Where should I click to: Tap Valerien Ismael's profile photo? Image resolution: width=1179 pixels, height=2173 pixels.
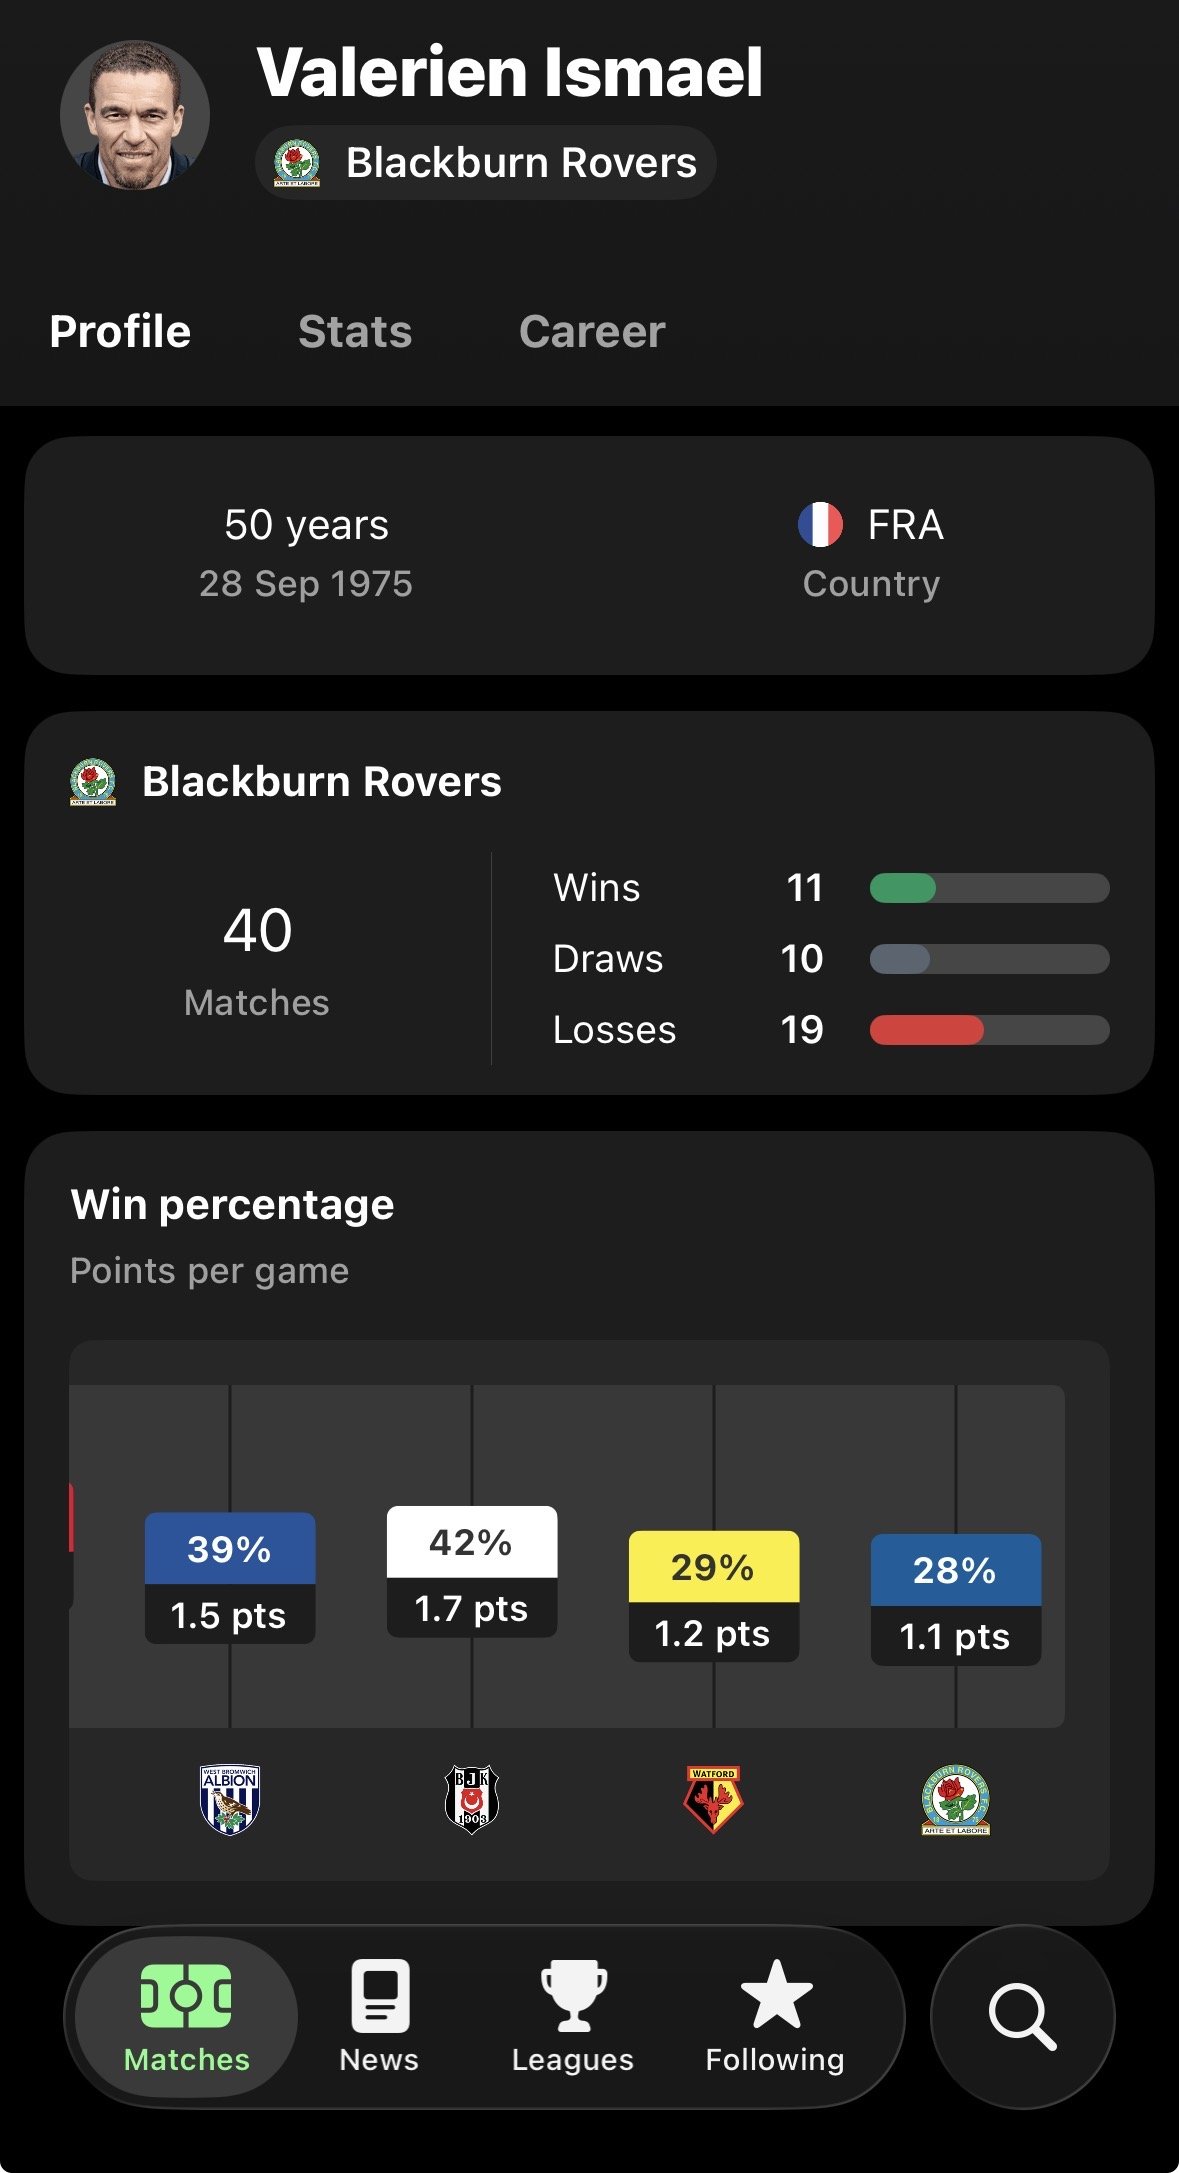point(135,115)
